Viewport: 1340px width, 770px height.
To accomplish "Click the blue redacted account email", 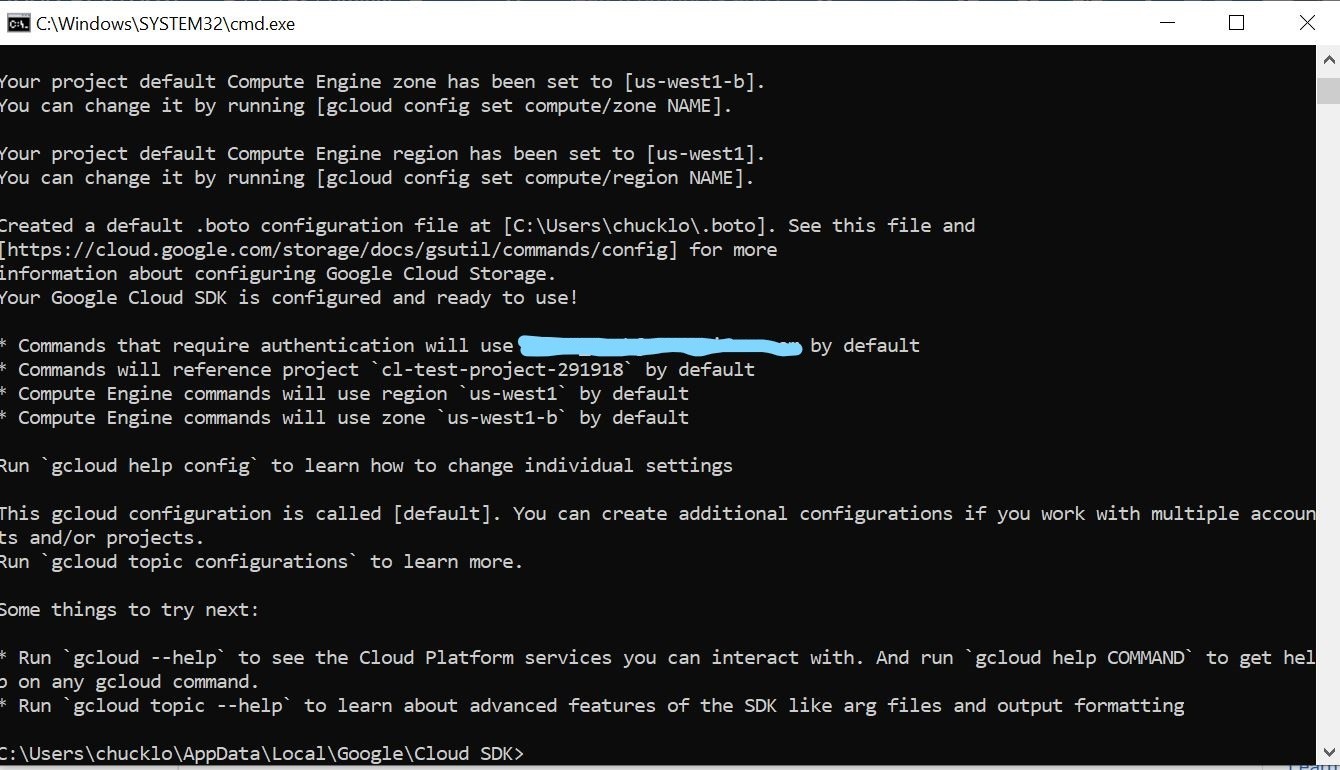I will (660, 346).
